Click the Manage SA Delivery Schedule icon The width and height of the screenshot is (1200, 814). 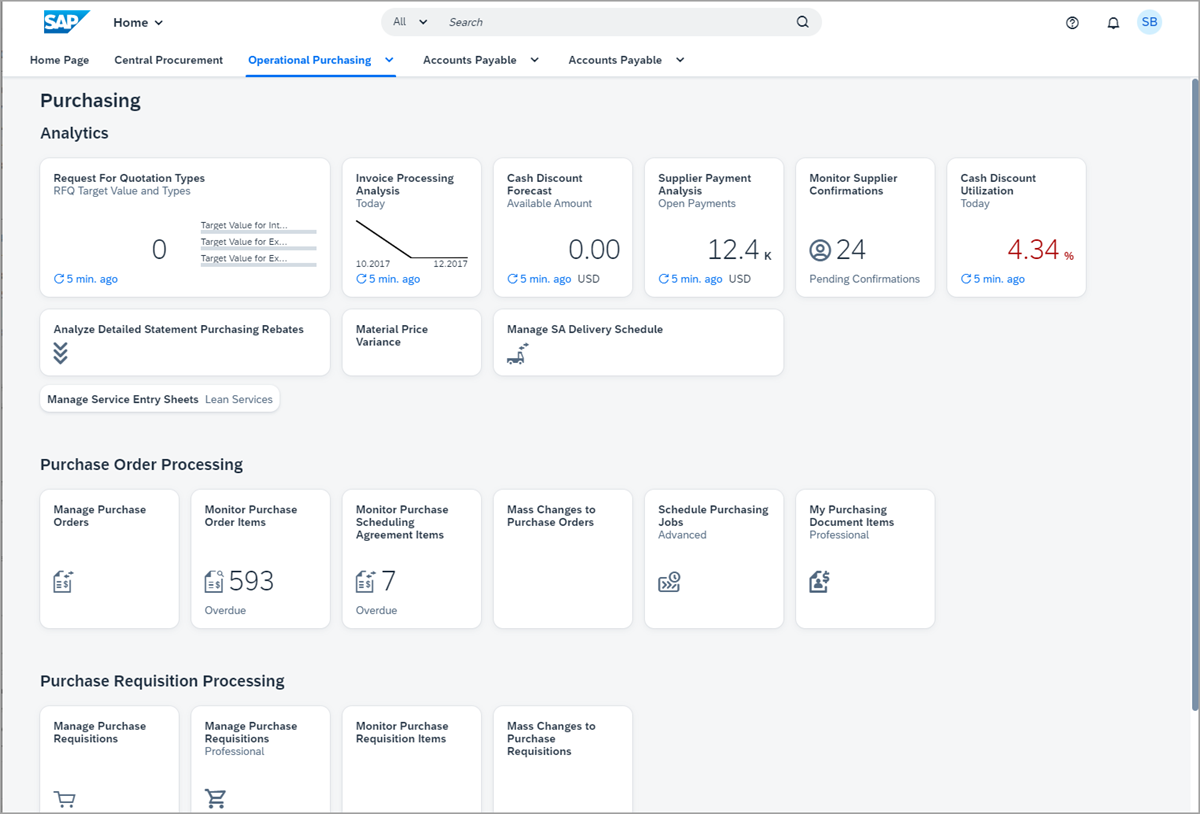click(518, 353)
